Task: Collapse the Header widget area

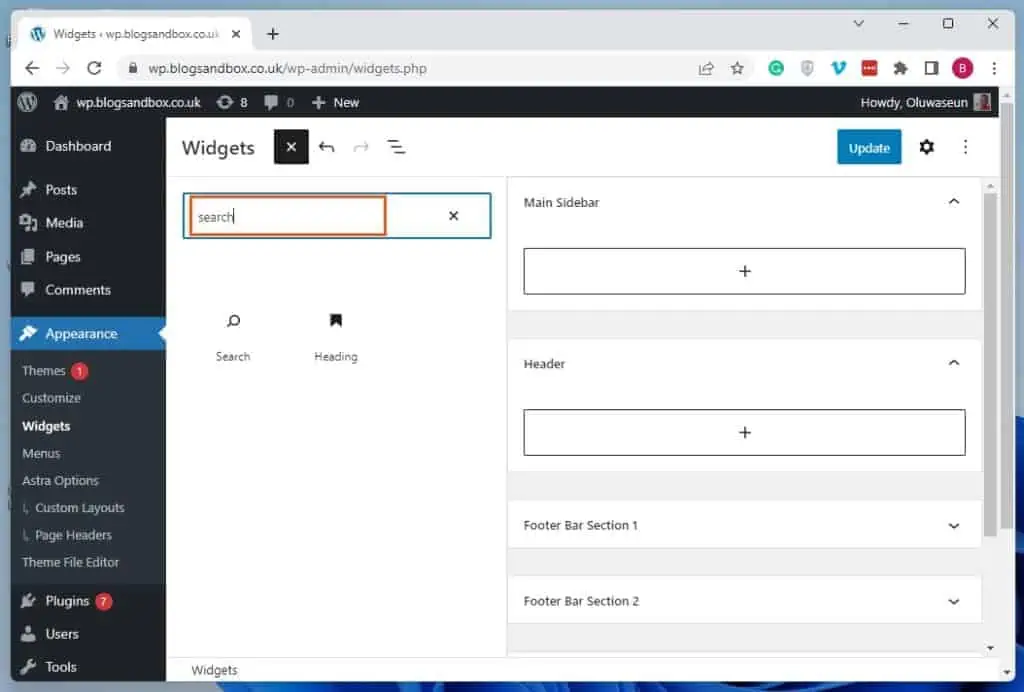Action: pyautogui.click(x=953, y=363)
